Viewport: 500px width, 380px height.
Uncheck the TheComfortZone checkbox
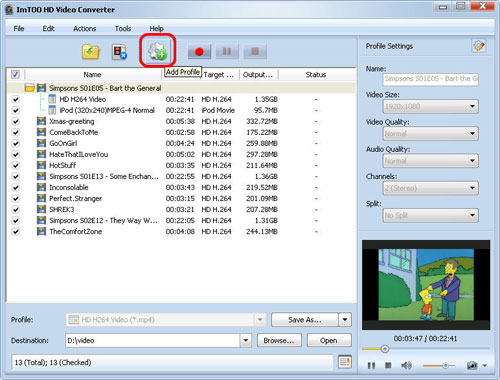[x=16, y=231]
